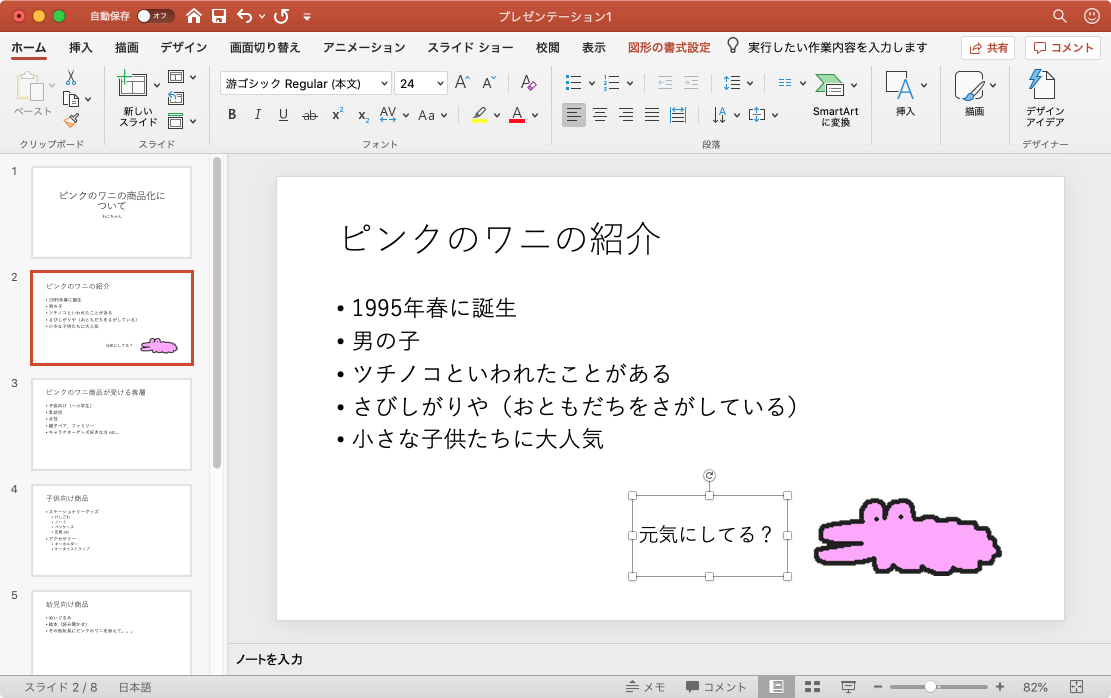The image size is (1111, 698).
Task: Toggle AutoSave (自動保存) switch
Action: click(156, 16)
